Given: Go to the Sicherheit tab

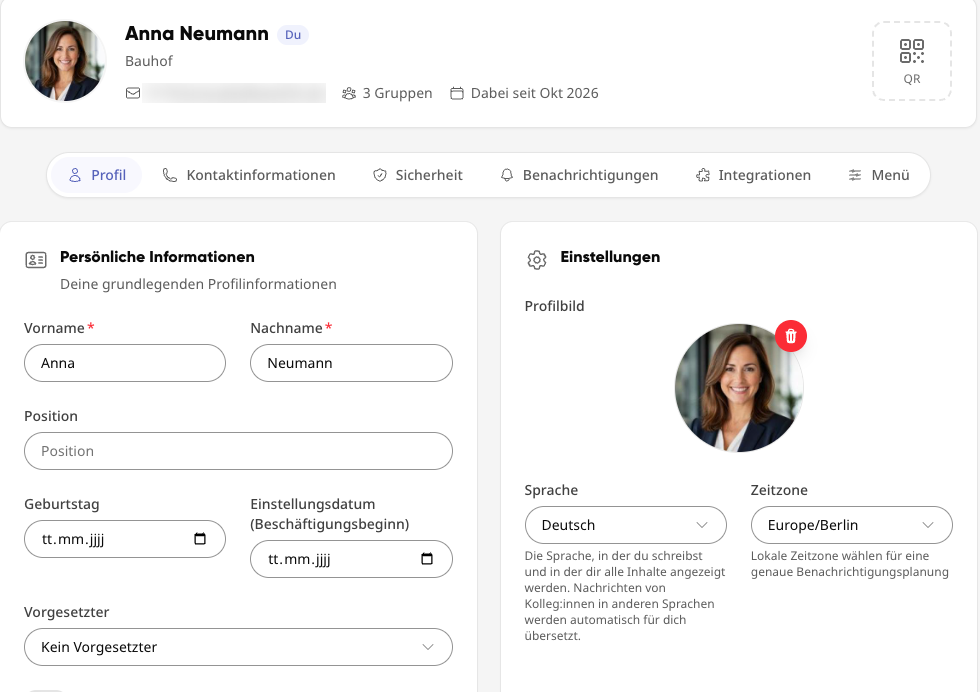Looking at the screenshot, I should pyautogui.click(x=418, y=175).
